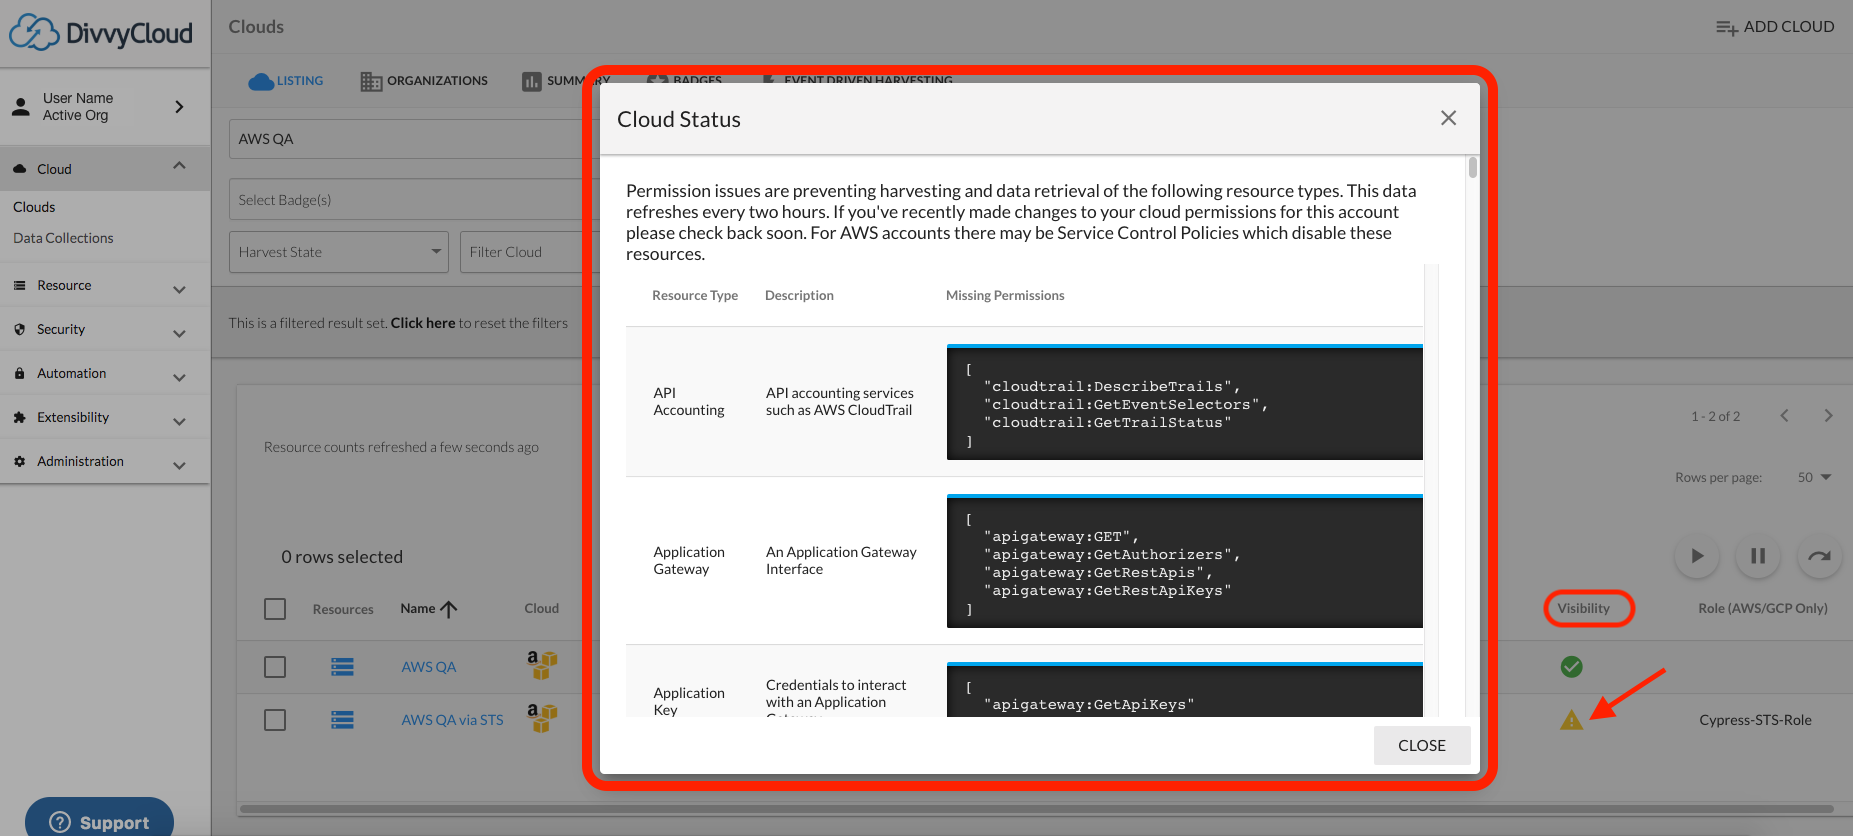This screenshot has width=1853, height=836.
Task: Click here link to reset filters
Action: click(x=422, y=323)
